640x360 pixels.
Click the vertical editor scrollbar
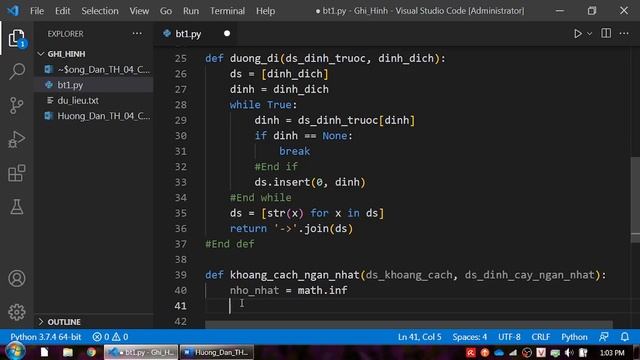[x=635, y=200]
